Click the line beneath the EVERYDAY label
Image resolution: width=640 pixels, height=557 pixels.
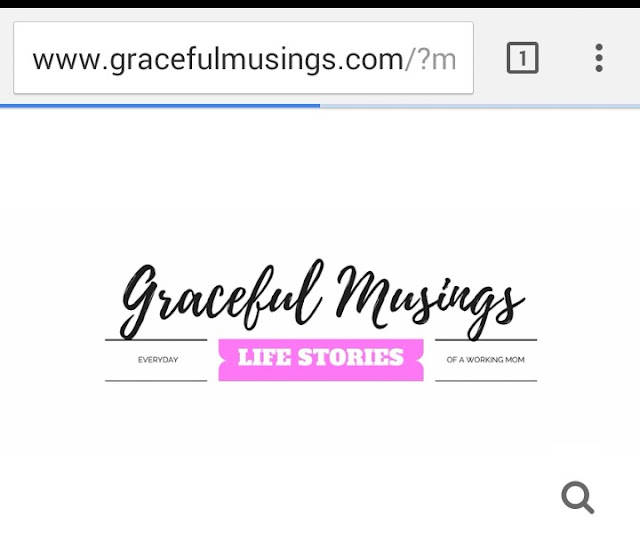coord(156,381)
